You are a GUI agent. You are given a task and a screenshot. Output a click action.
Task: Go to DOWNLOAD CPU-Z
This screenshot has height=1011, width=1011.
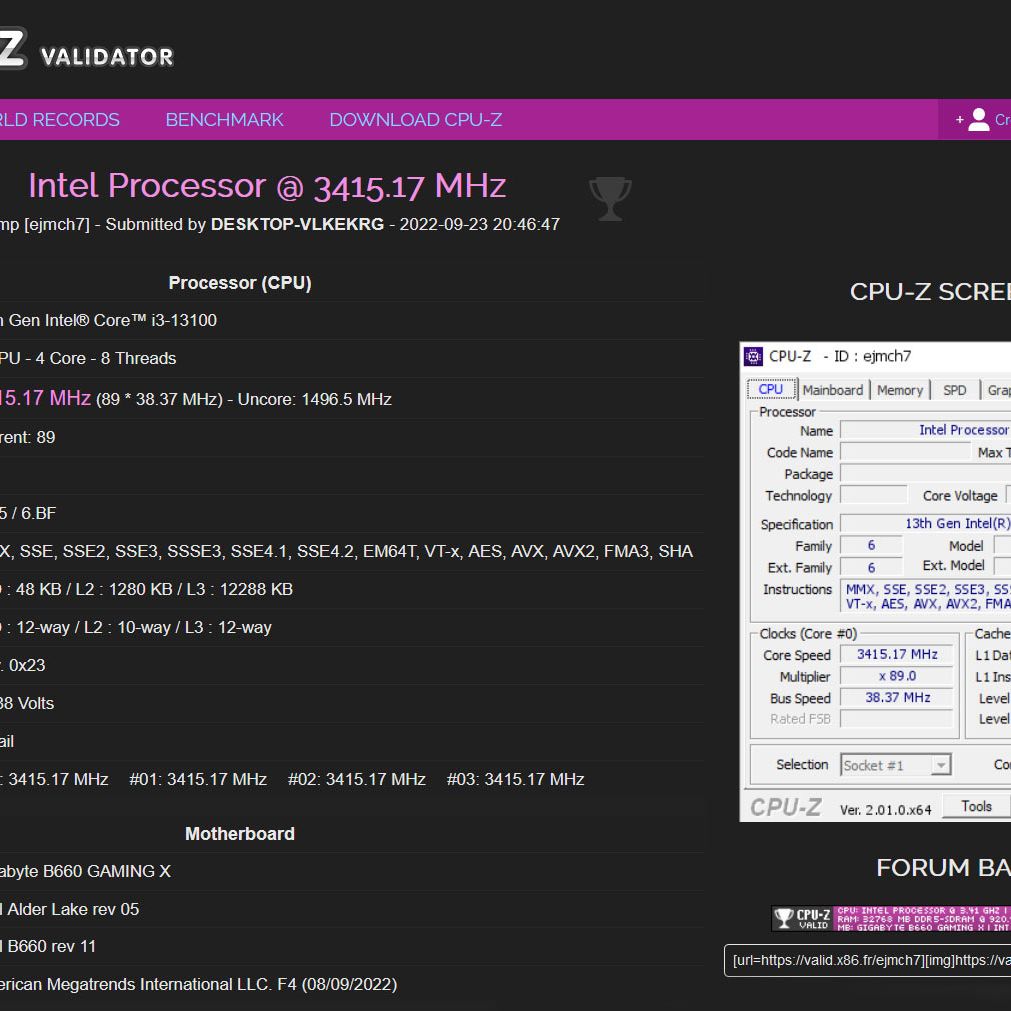pos(416,120)
